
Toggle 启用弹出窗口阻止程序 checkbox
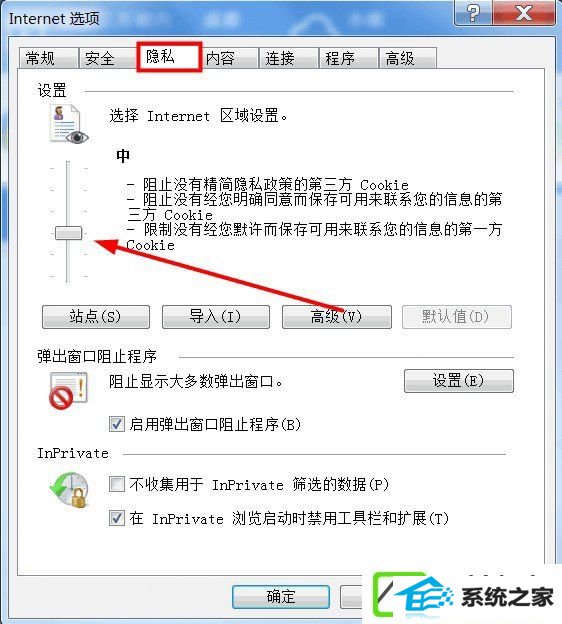point(117,424)
